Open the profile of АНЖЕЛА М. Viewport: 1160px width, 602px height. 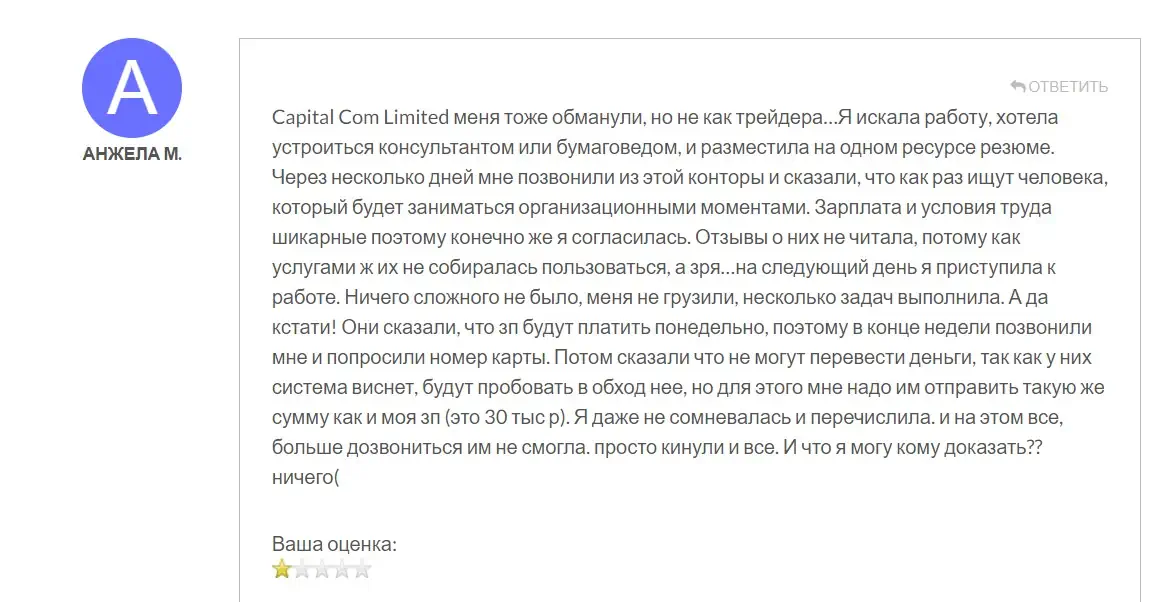coord(132,154)
